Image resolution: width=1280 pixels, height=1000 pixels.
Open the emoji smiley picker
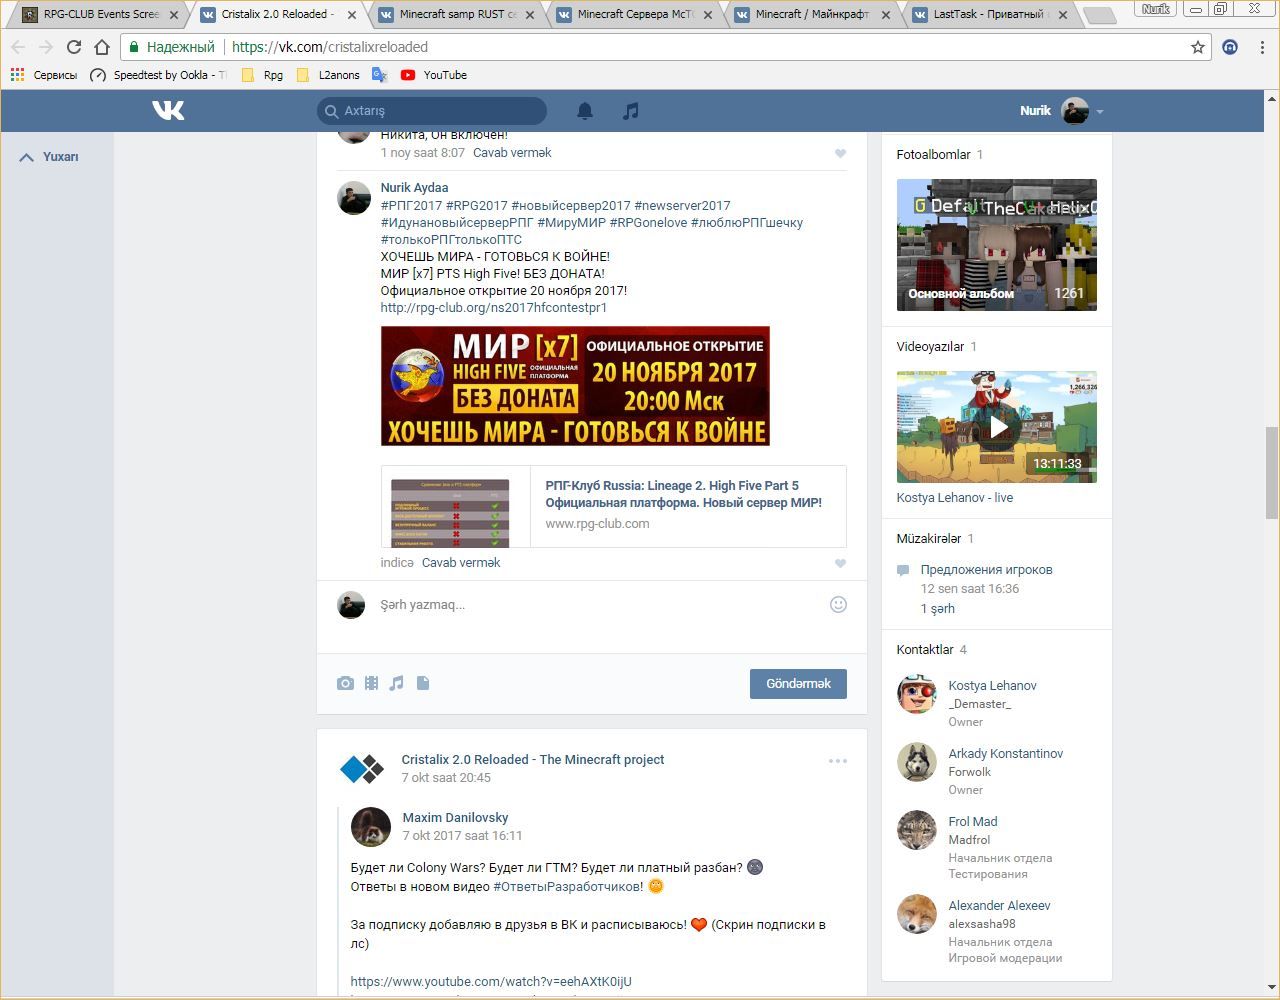click(838, 604)
